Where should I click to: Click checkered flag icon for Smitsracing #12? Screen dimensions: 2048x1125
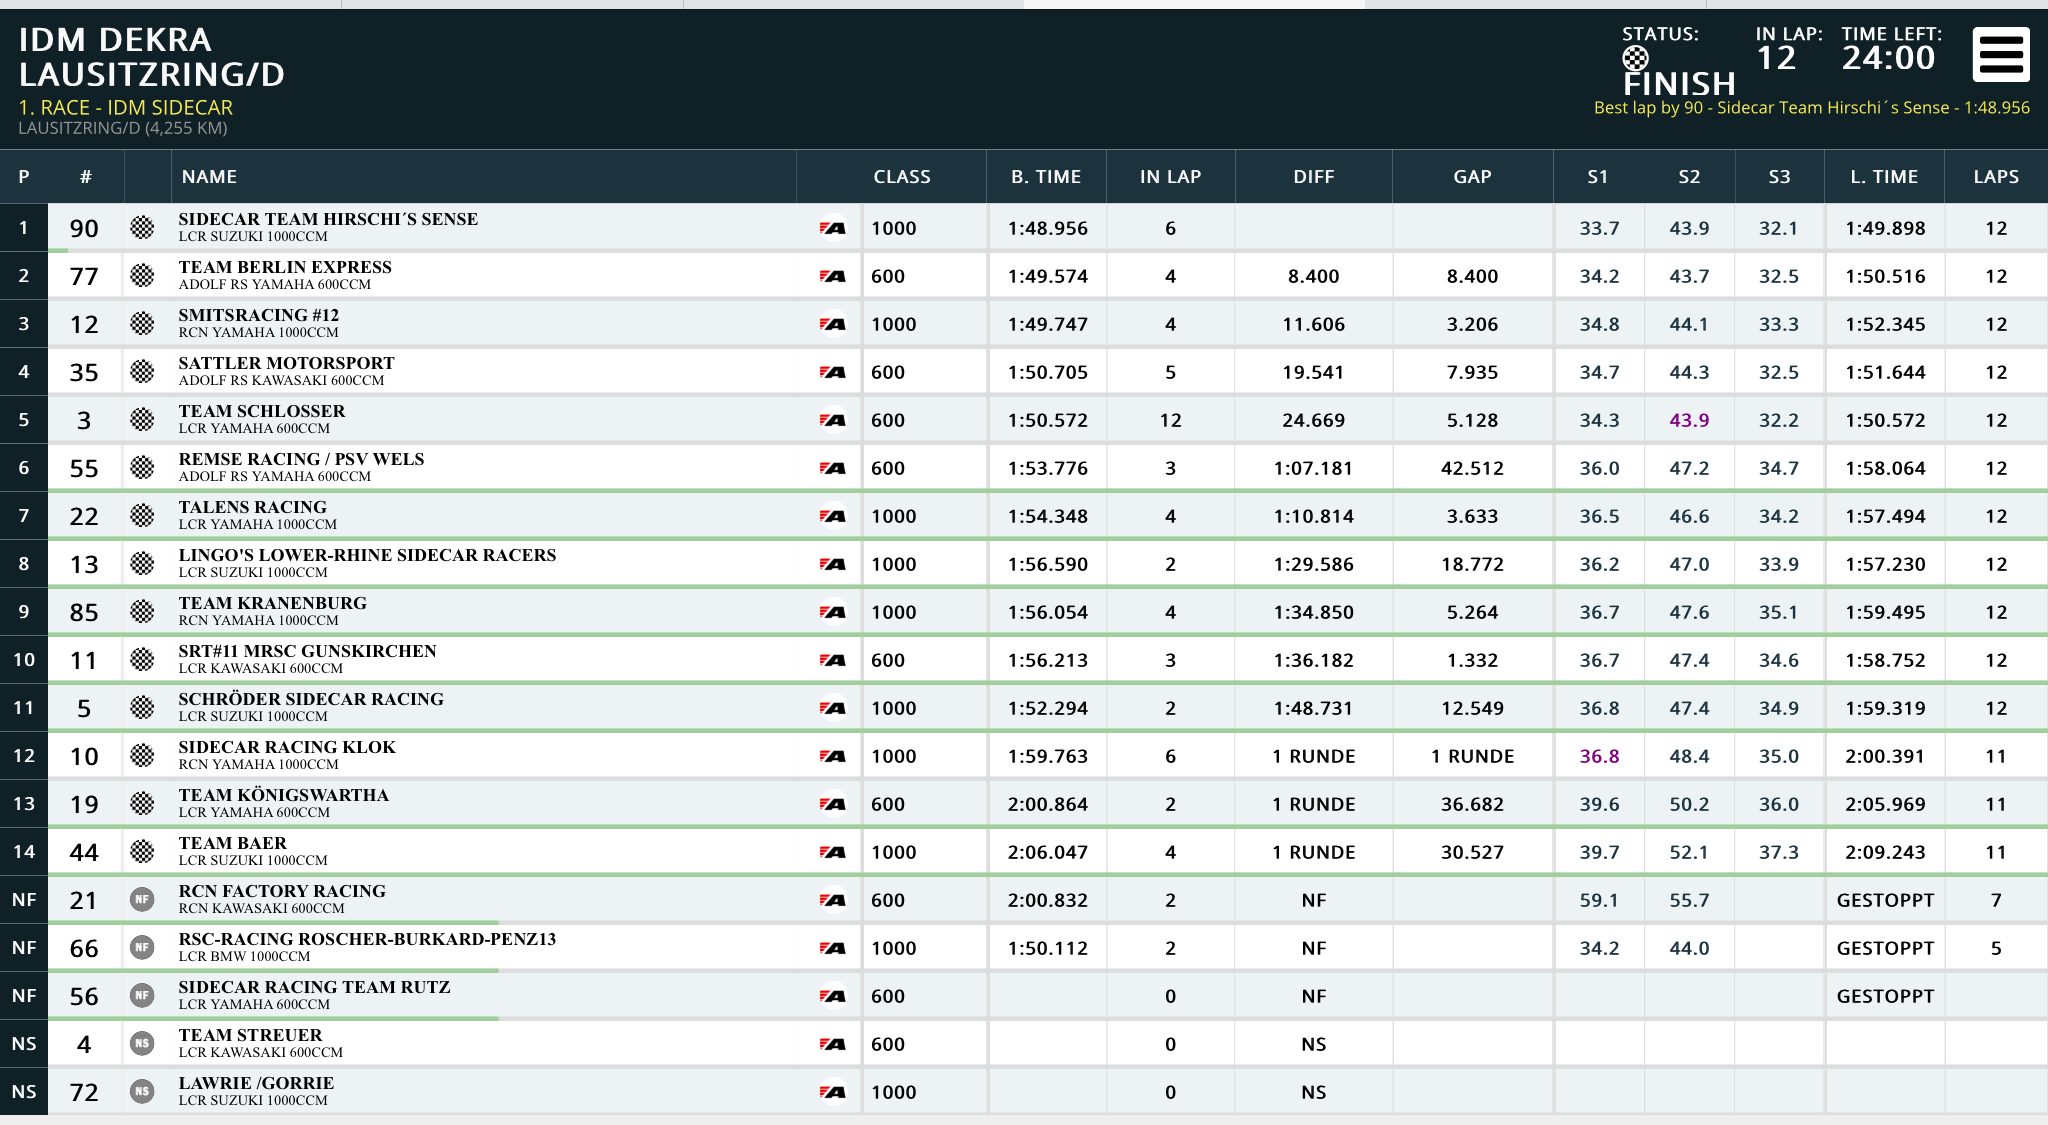pos(142,324)
